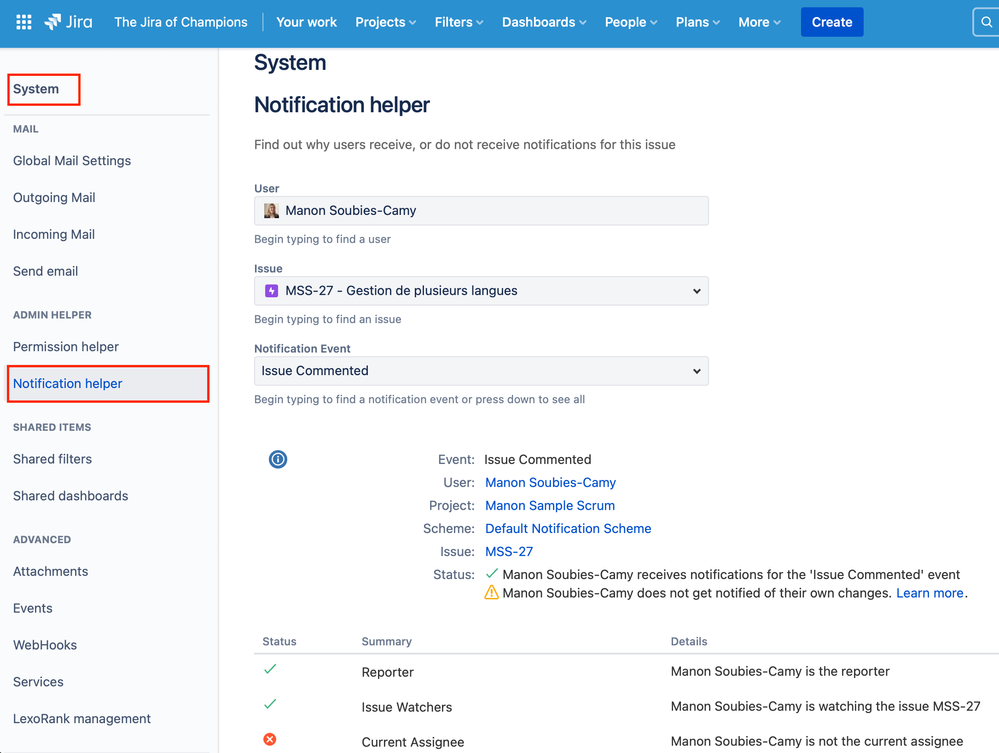This screenshot has width=999, height=753.
Task: Open Shared dashboards
Action: (71, 496)
